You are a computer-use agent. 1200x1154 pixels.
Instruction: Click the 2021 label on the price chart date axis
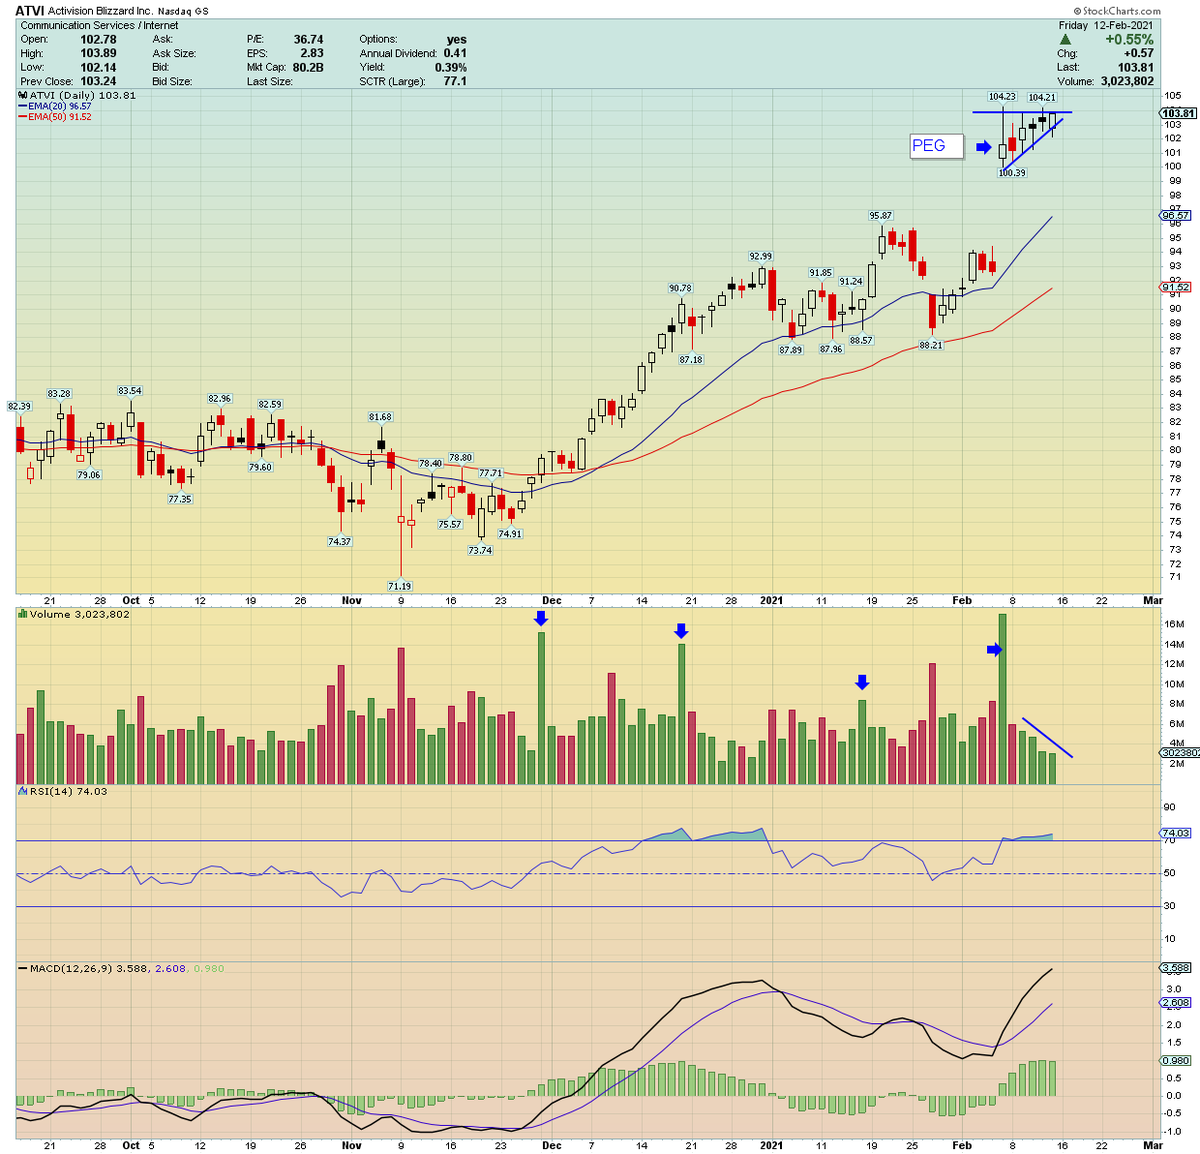click(x=771, y=601)
